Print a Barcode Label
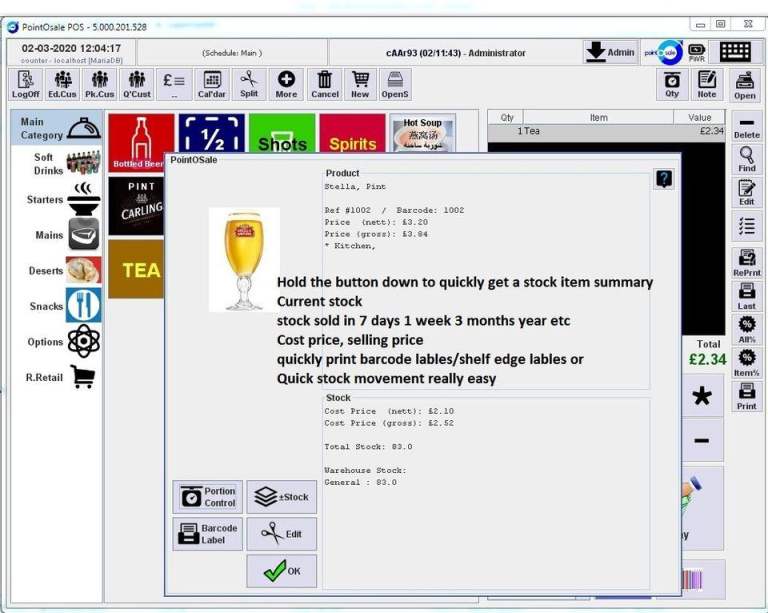The width and height of the screenshot is (768, 613). click(x=208, y=534)
